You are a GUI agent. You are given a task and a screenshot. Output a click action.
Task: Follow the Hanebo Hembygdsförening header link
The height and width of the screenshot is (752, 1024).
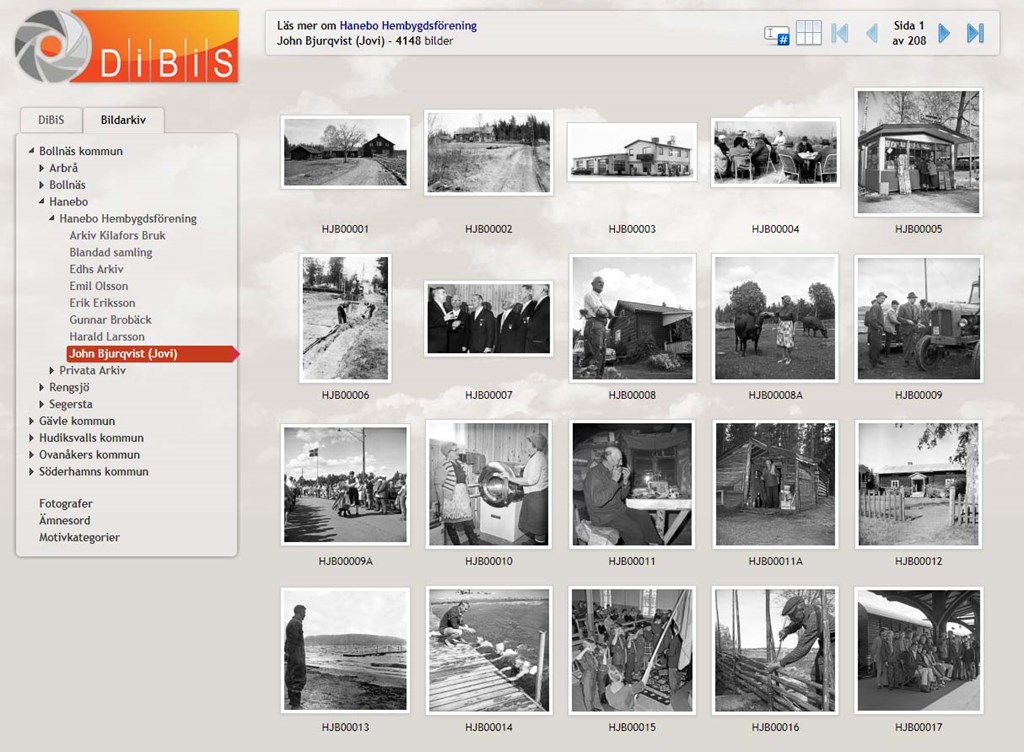[408, 25]
